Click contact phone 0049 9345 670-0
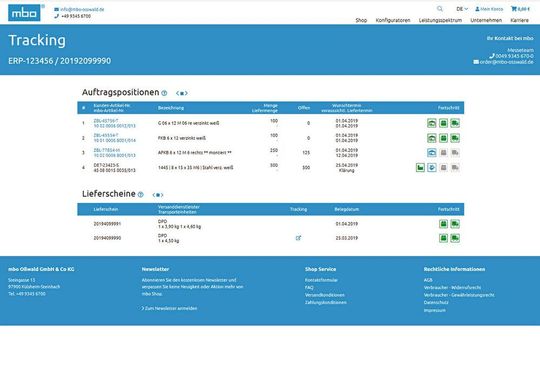This screenshot has height=374, width=540. [511, 56]
